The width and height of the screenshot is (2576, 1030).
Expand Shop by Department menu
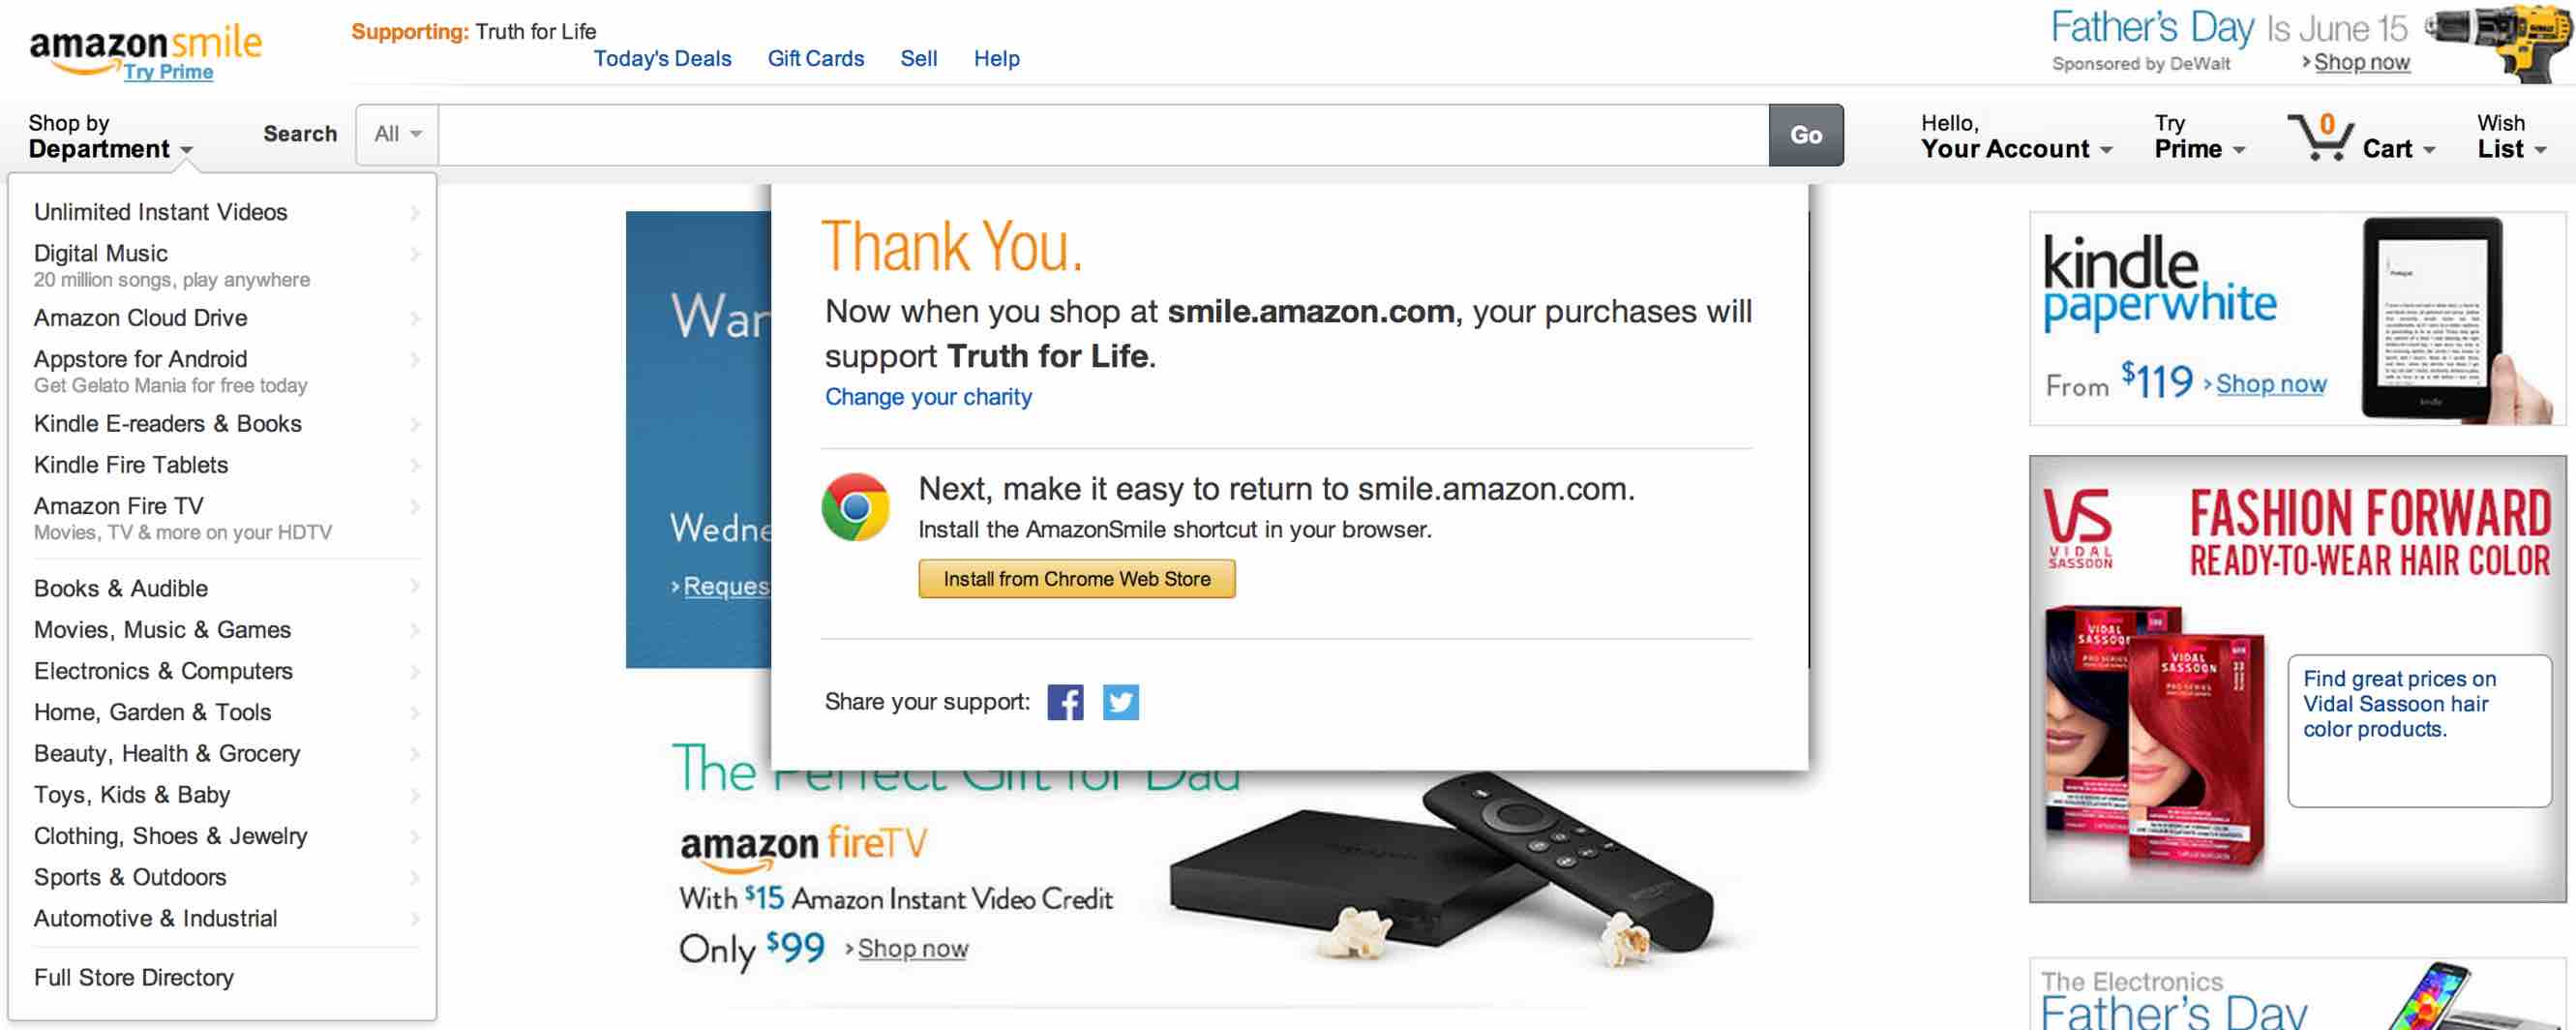[110, 137]
